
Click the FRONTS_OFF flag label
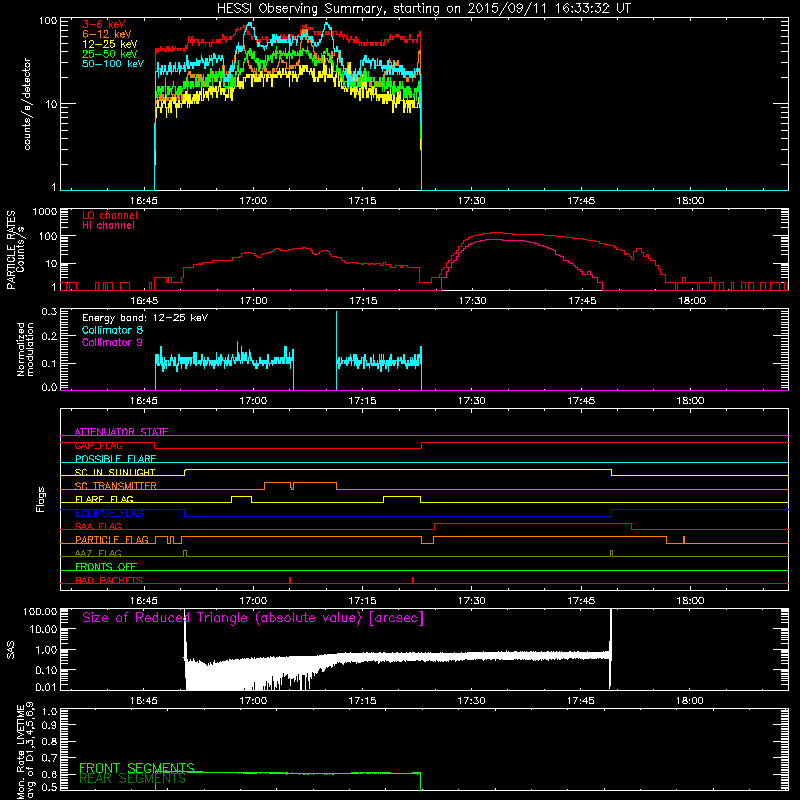pyautogui.click(x=106, y=567)
